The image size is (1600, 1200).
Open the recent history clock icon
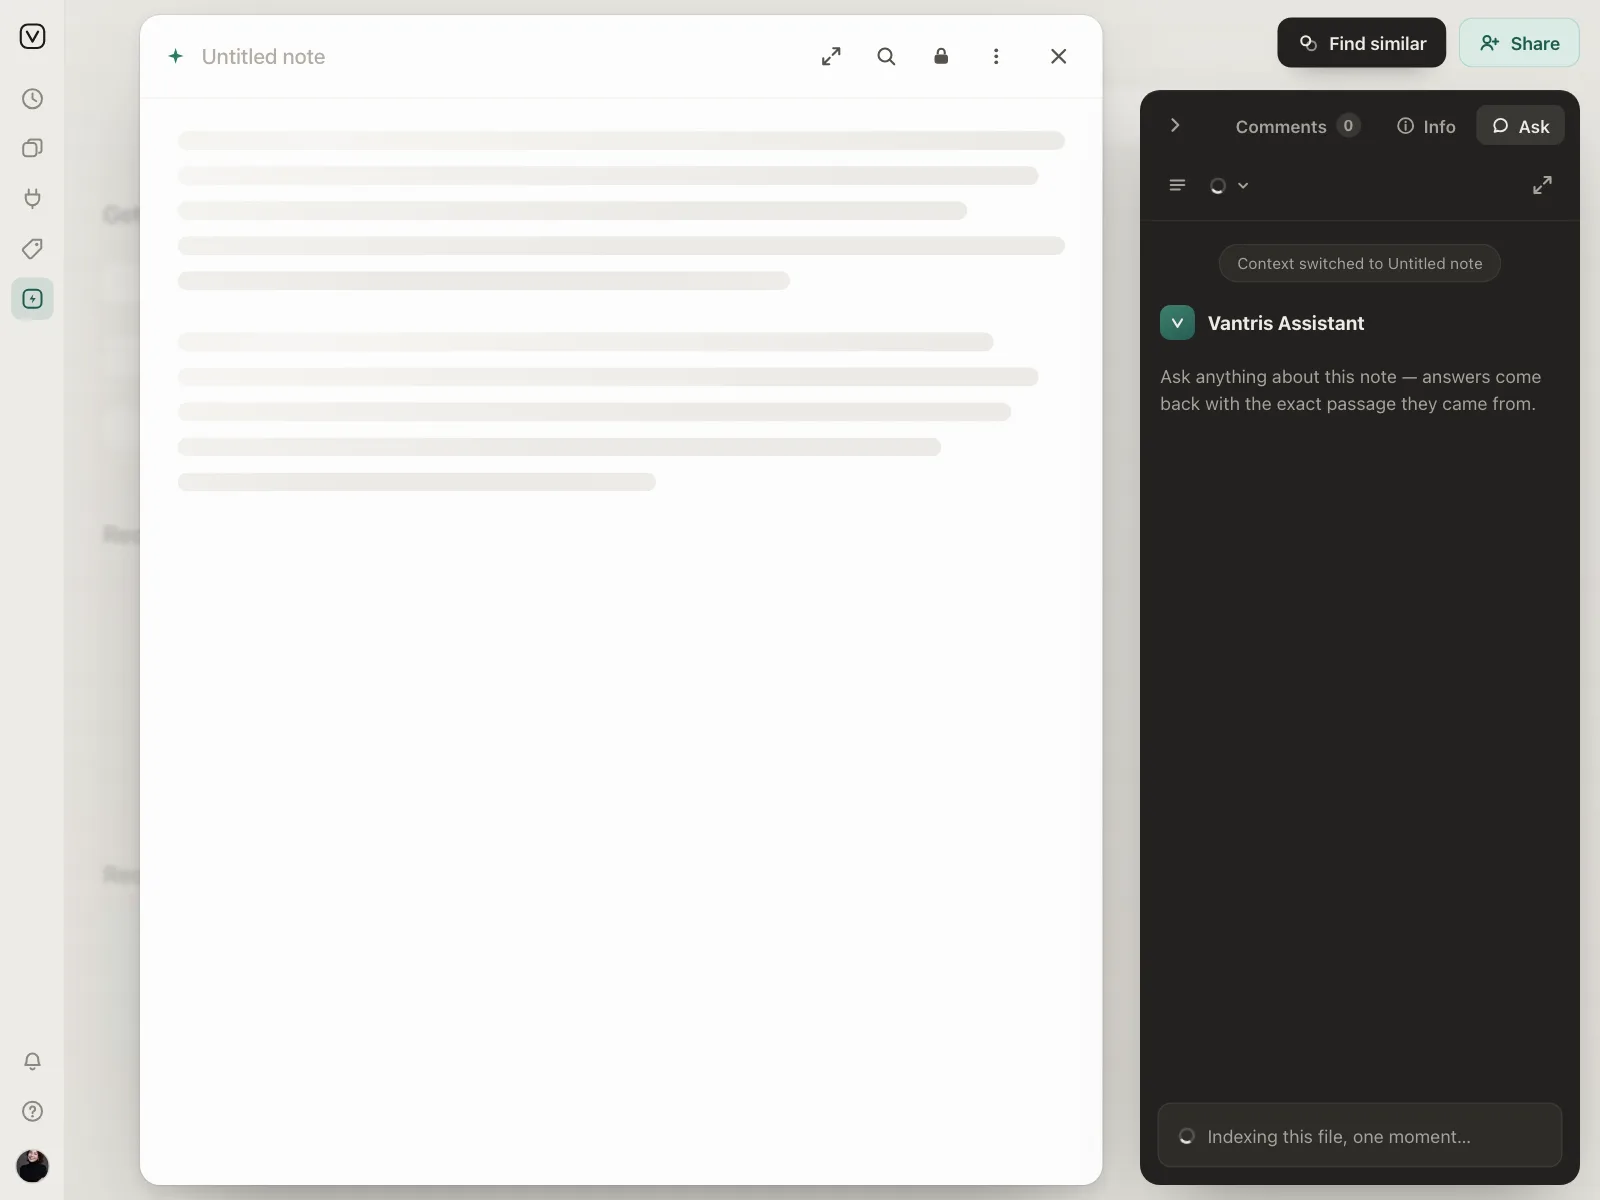click(32, 99)
